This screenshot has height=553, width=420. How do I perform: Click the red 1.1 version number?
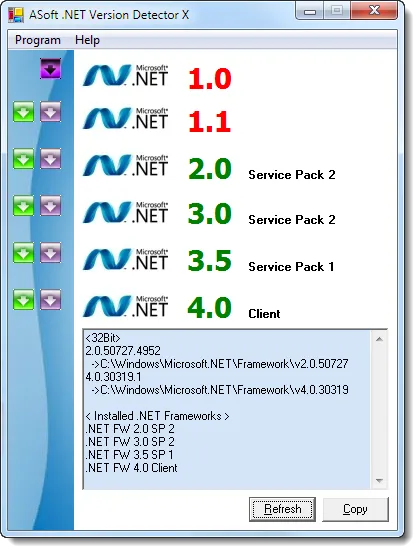210,122
